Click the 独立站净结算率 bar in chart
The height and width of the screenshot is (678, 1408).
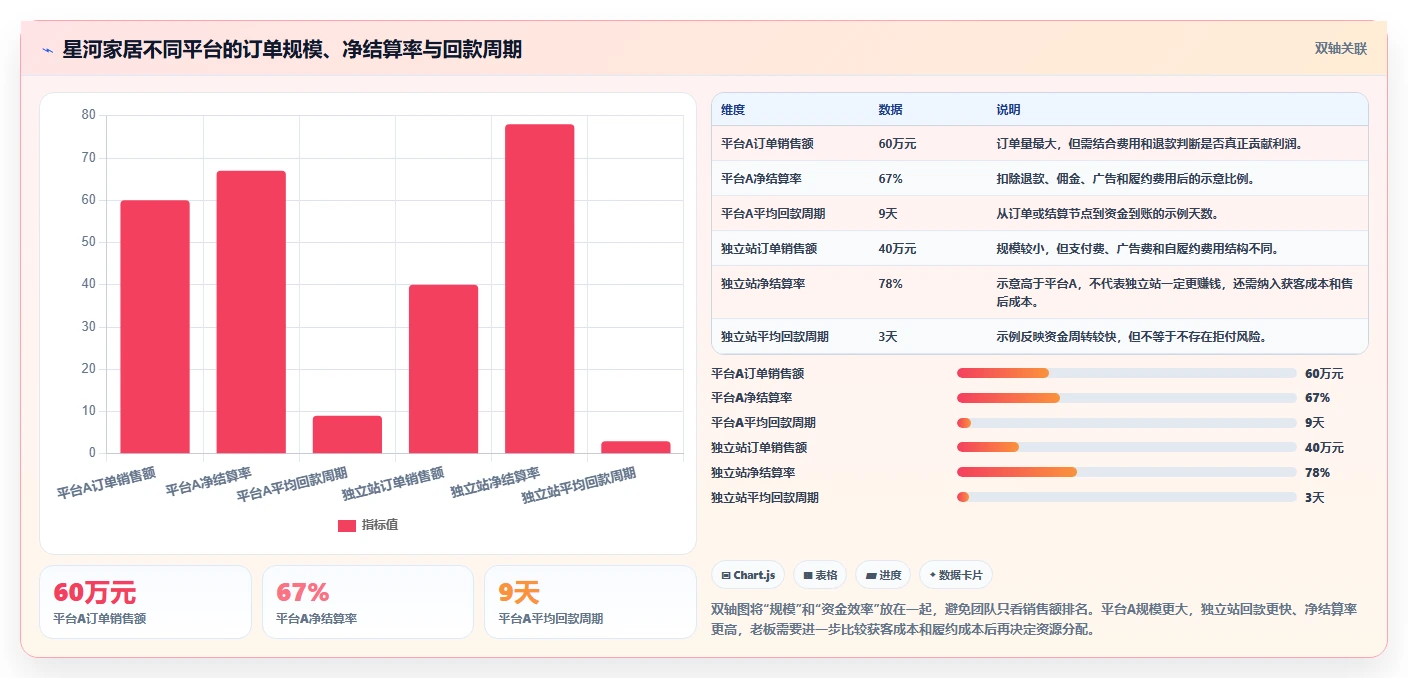[x=539, y=289]
